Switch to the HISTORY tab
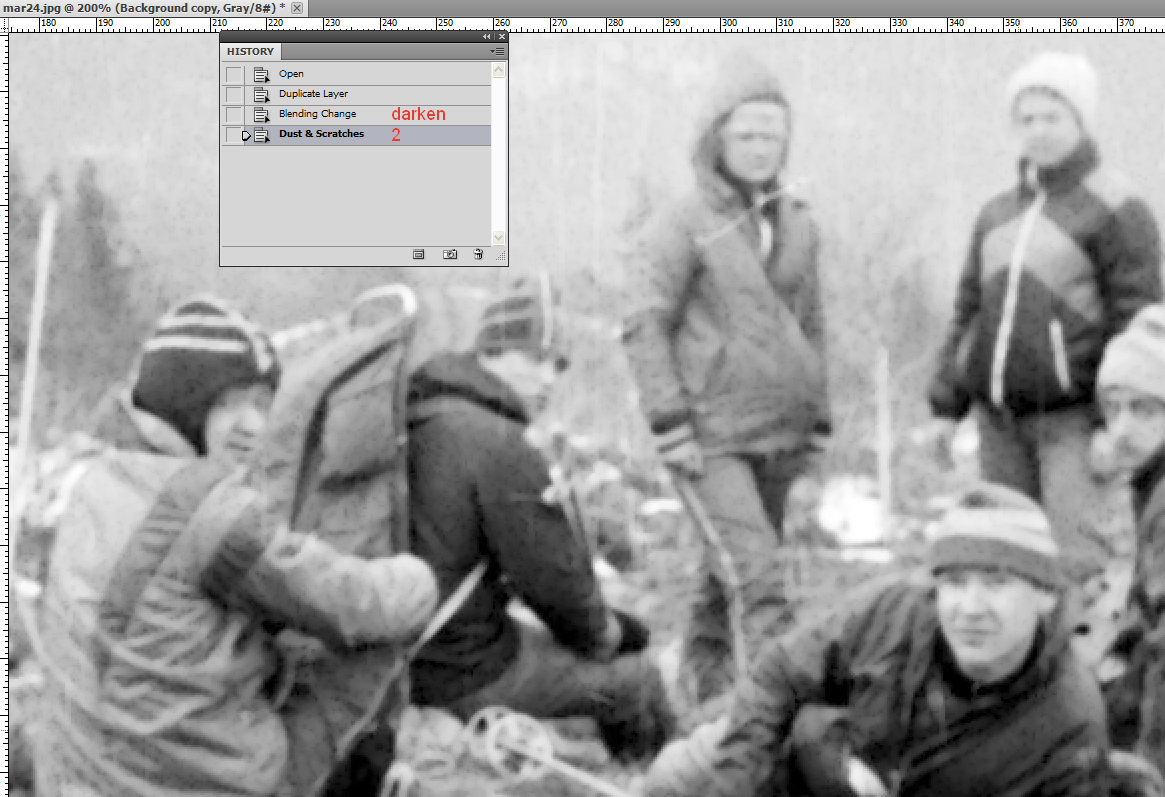 click(x=250, y=51)
